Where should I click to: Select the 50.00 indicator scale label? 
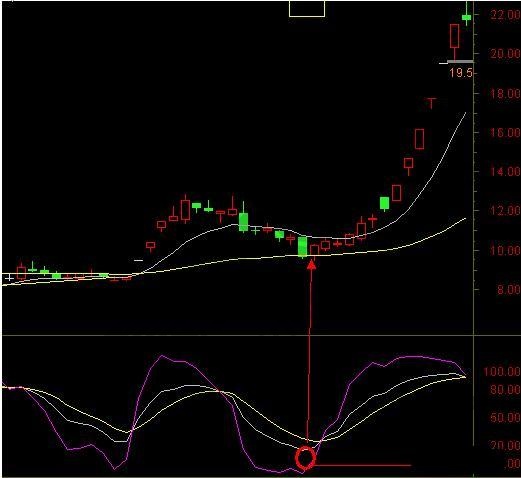click(x=505, y=417)
